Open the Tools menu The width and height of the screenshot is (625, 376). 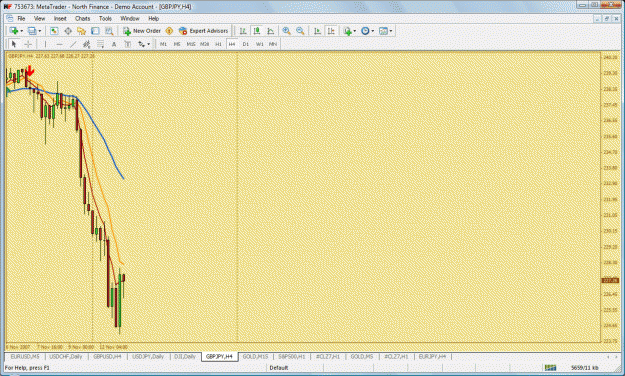tap(105, 19)
